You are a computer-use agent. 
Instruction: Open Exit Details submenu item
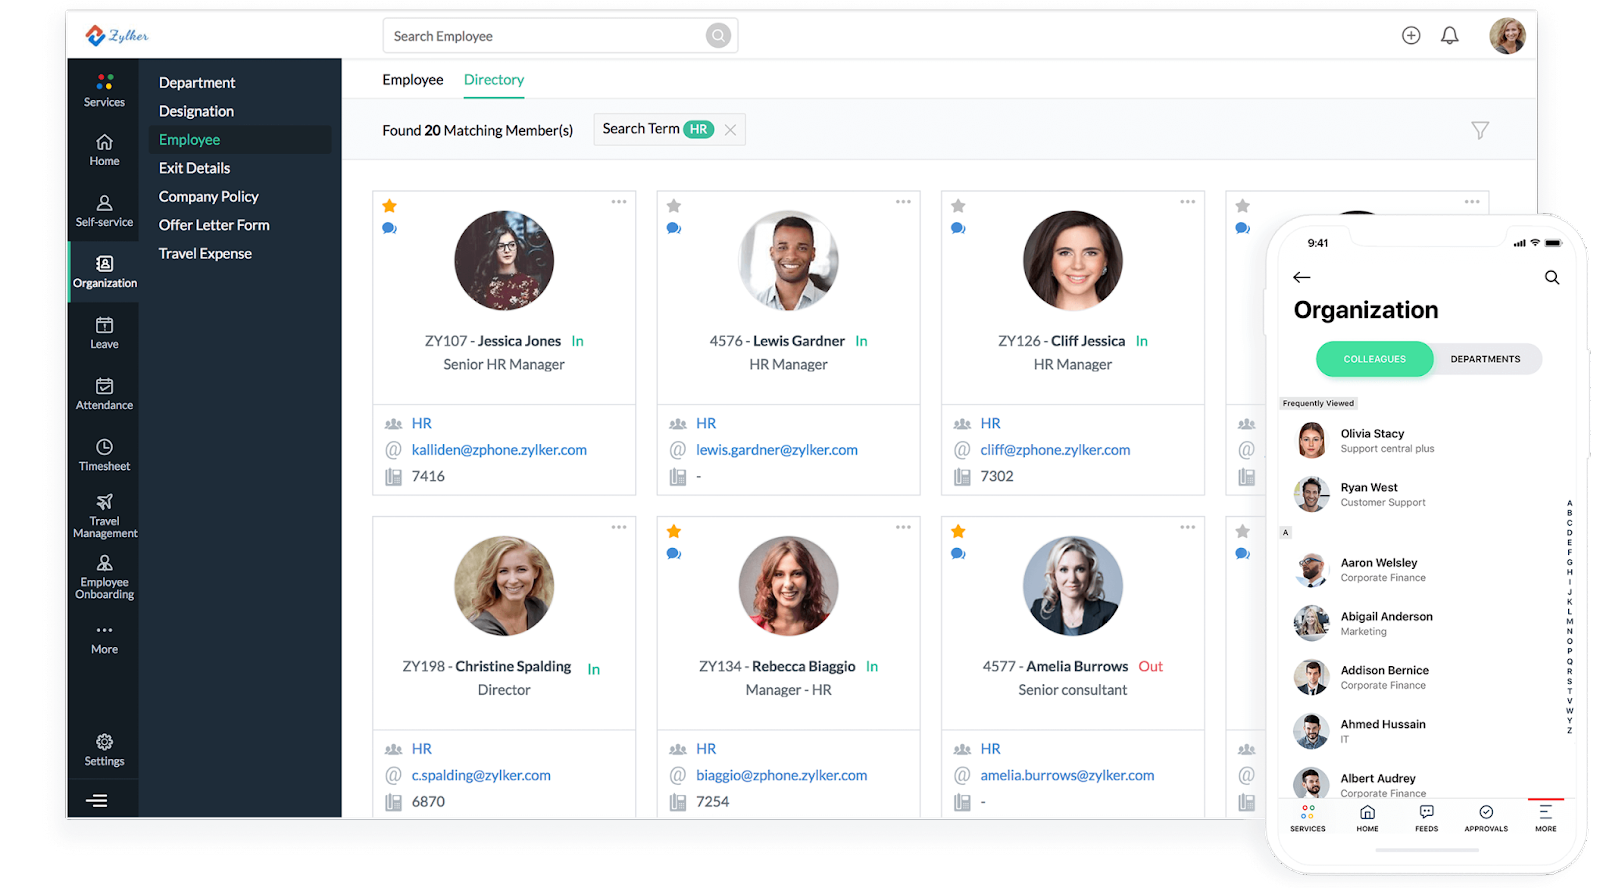(194, 168)
